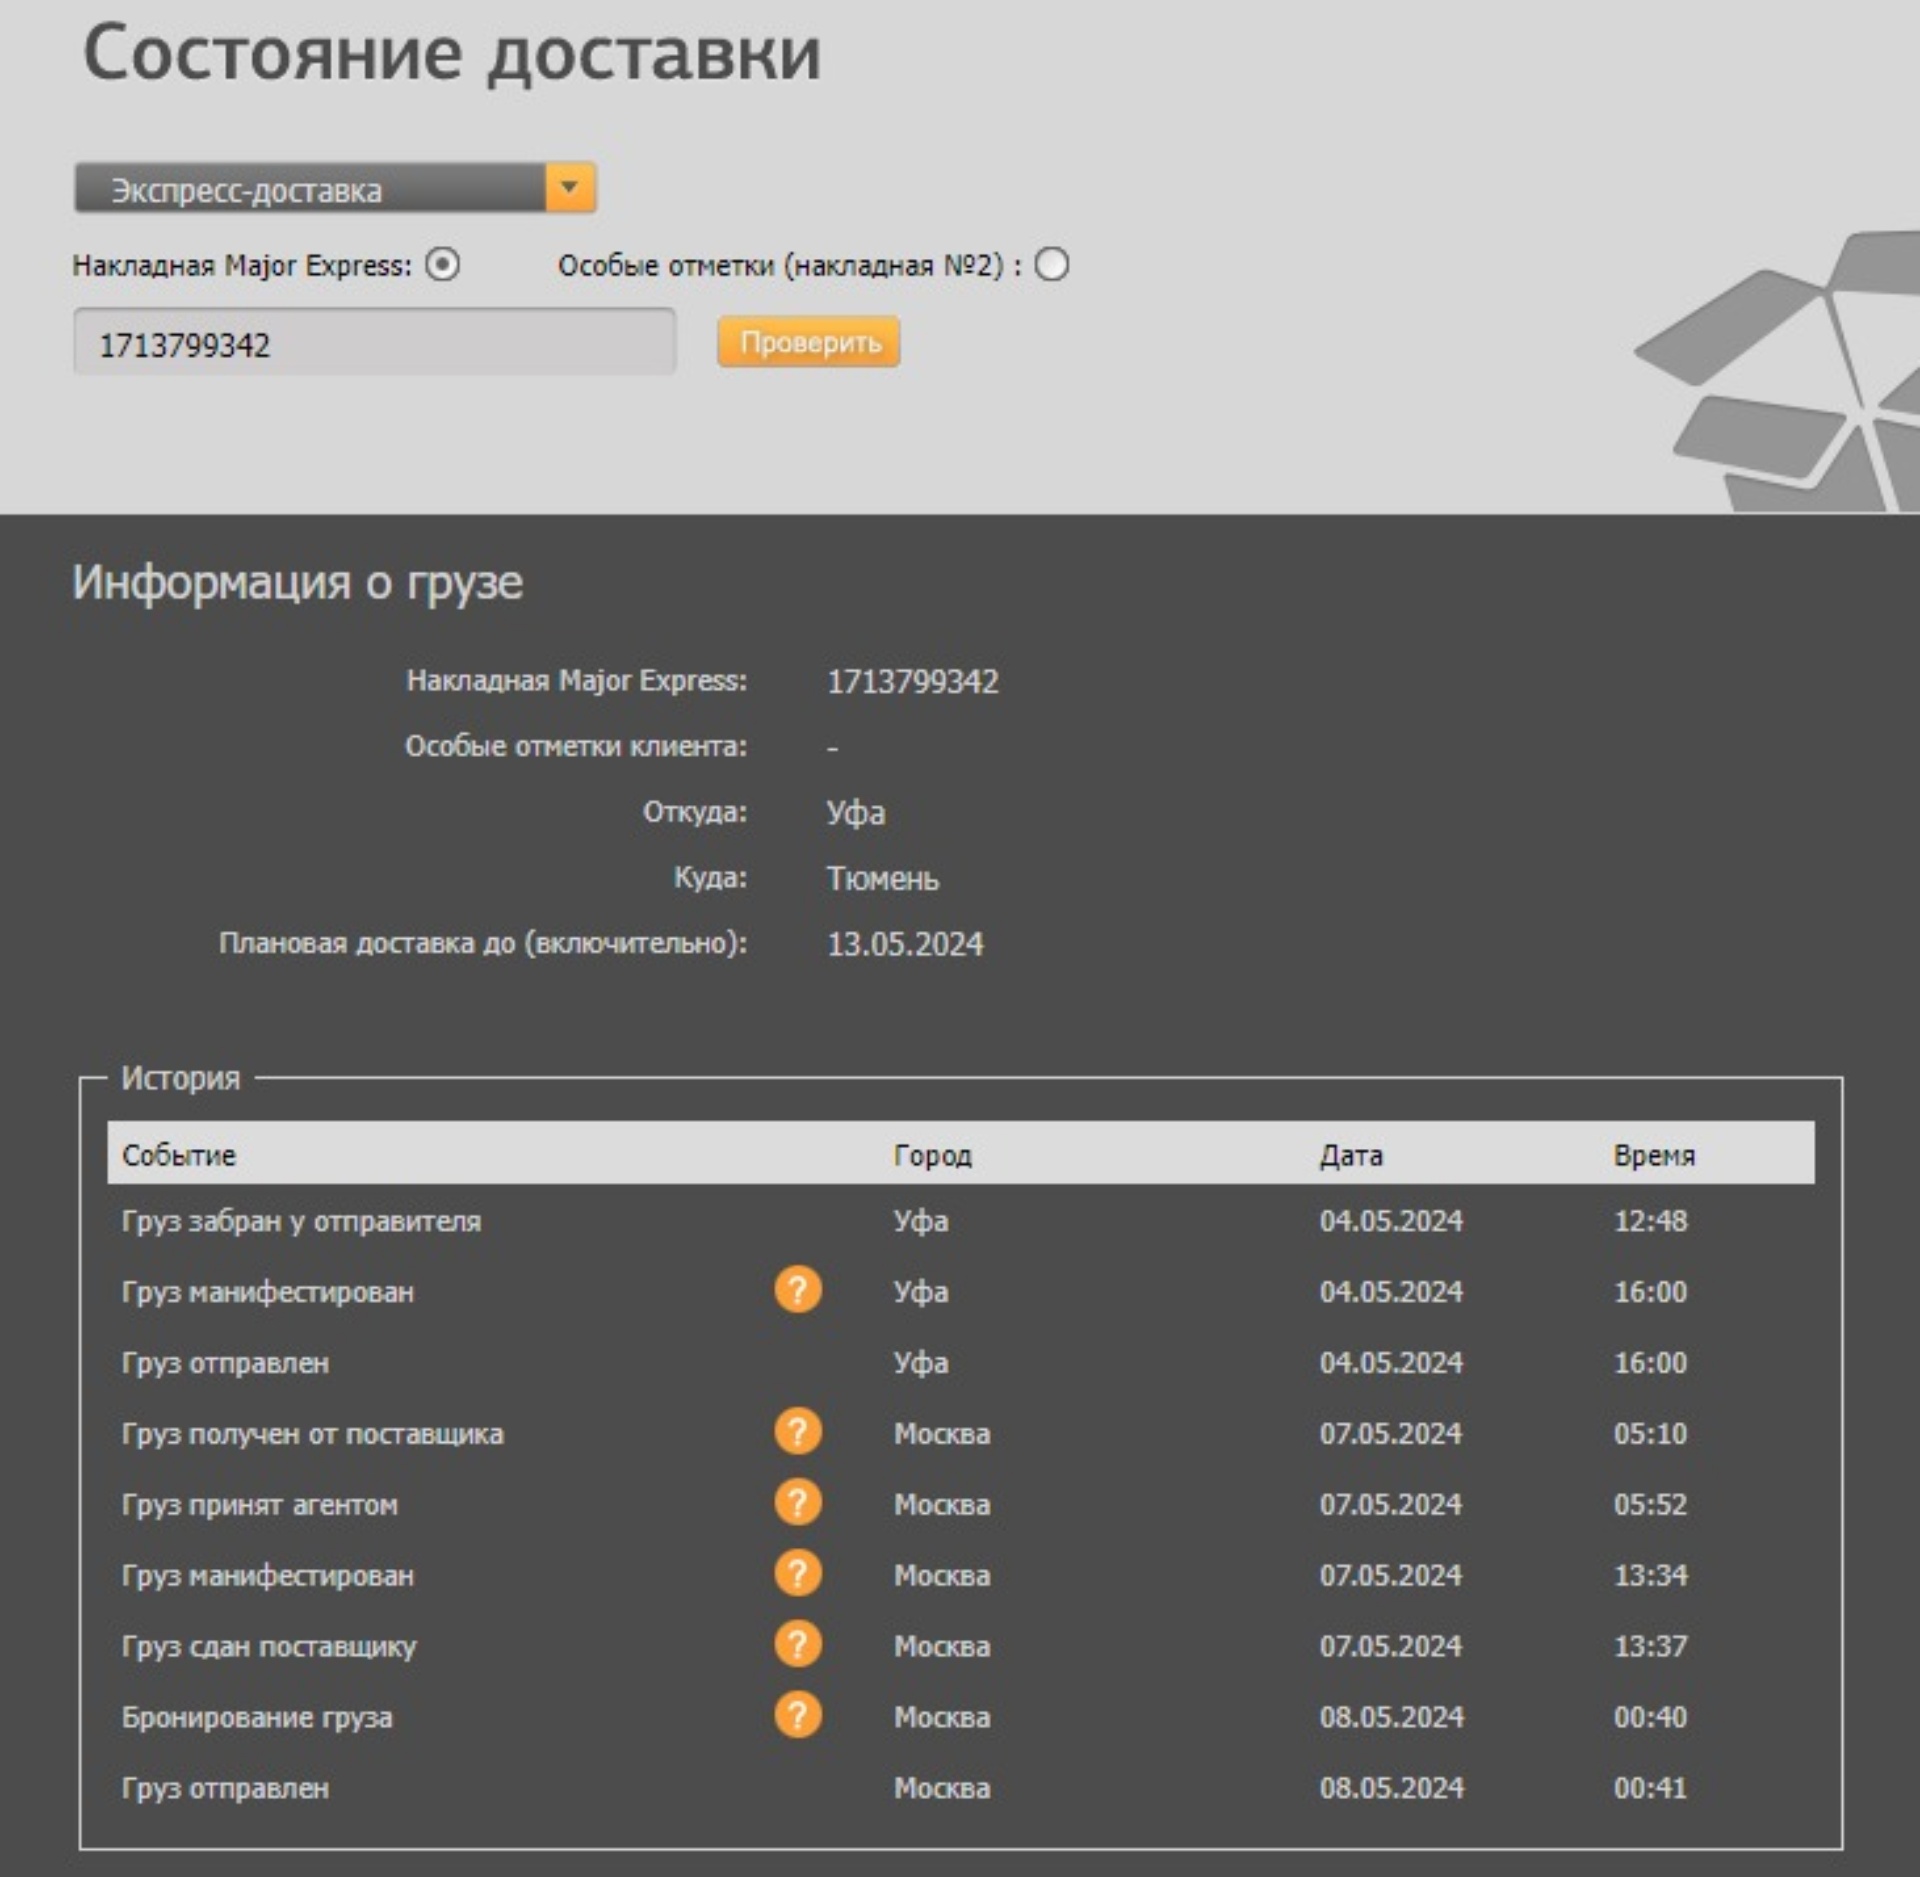Click the Груз сдан поставщику event text

268,1646
